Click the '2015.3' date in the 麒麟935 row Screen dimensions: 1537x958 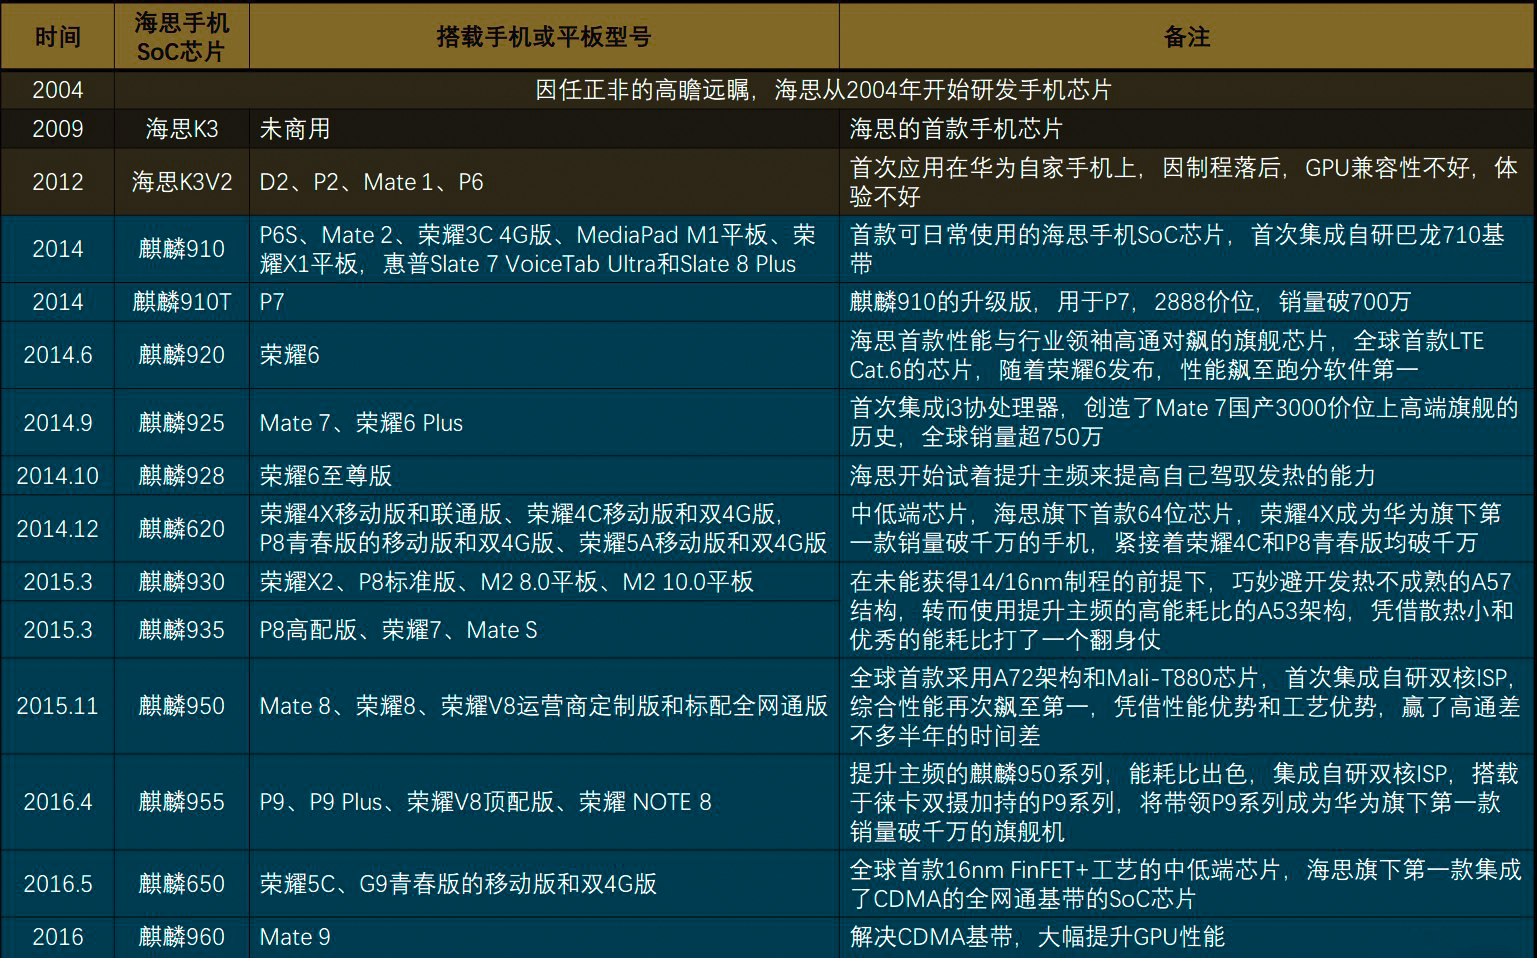pos(57,630)
